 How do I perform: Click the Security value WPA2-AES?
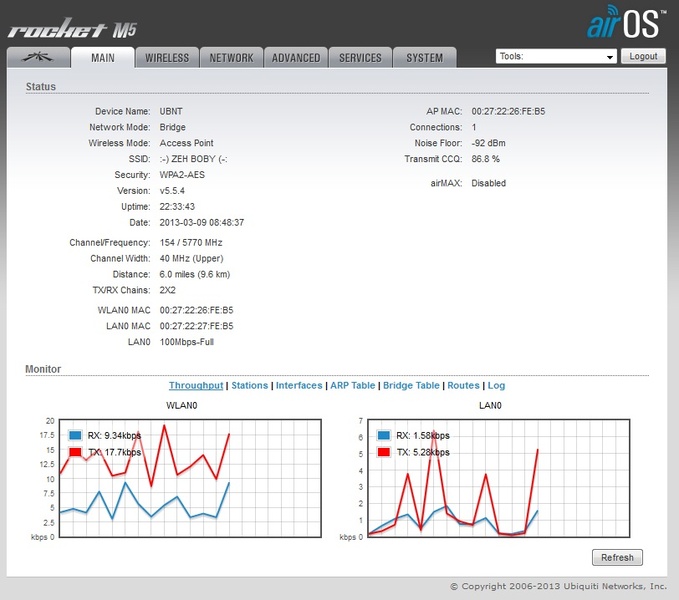point(182,175)
